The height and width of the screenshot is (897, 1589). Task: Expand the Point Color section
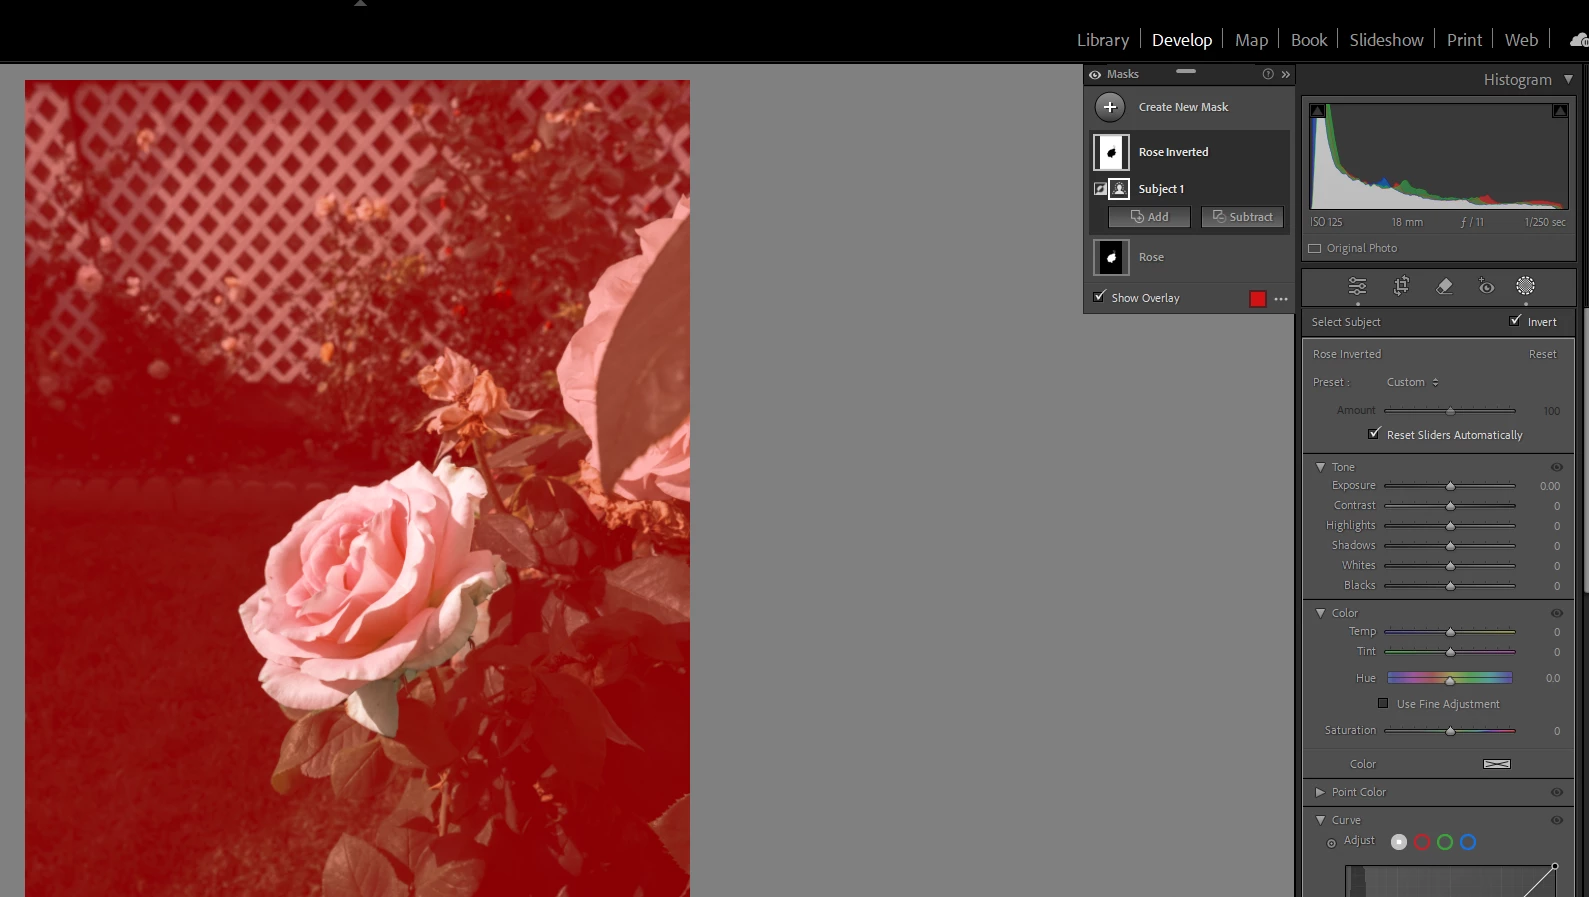(x=1320, y=792)
